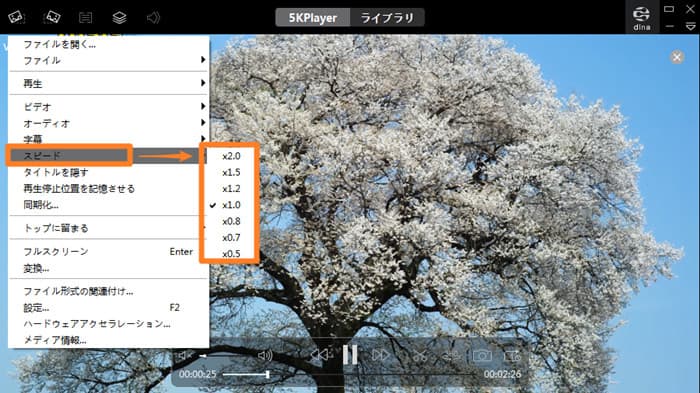This screenshot has height=393, width=700.
Task: Minimize the 5KPlayer window
Action: click(x=669, y=26)
